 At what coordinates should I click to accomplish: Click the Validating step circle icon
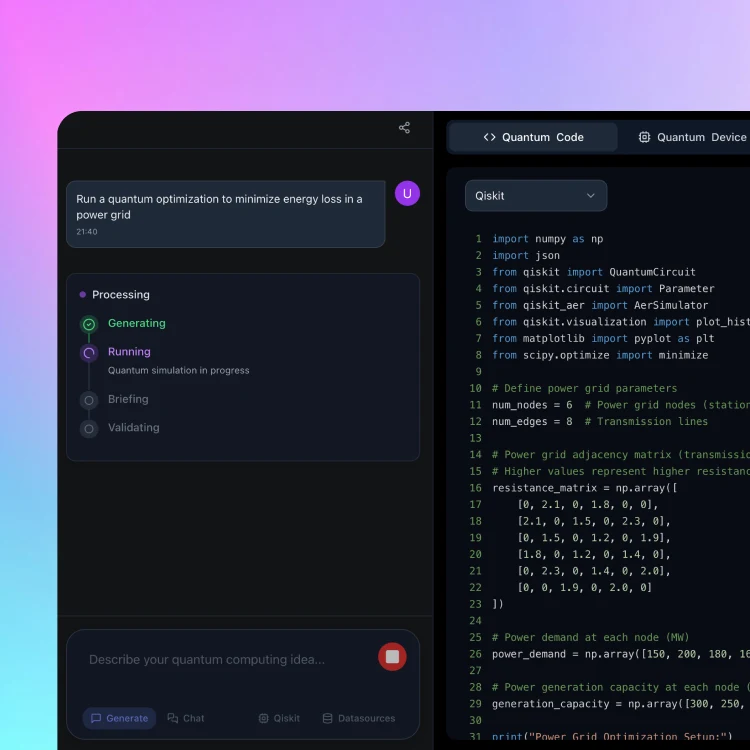(89, 429)
